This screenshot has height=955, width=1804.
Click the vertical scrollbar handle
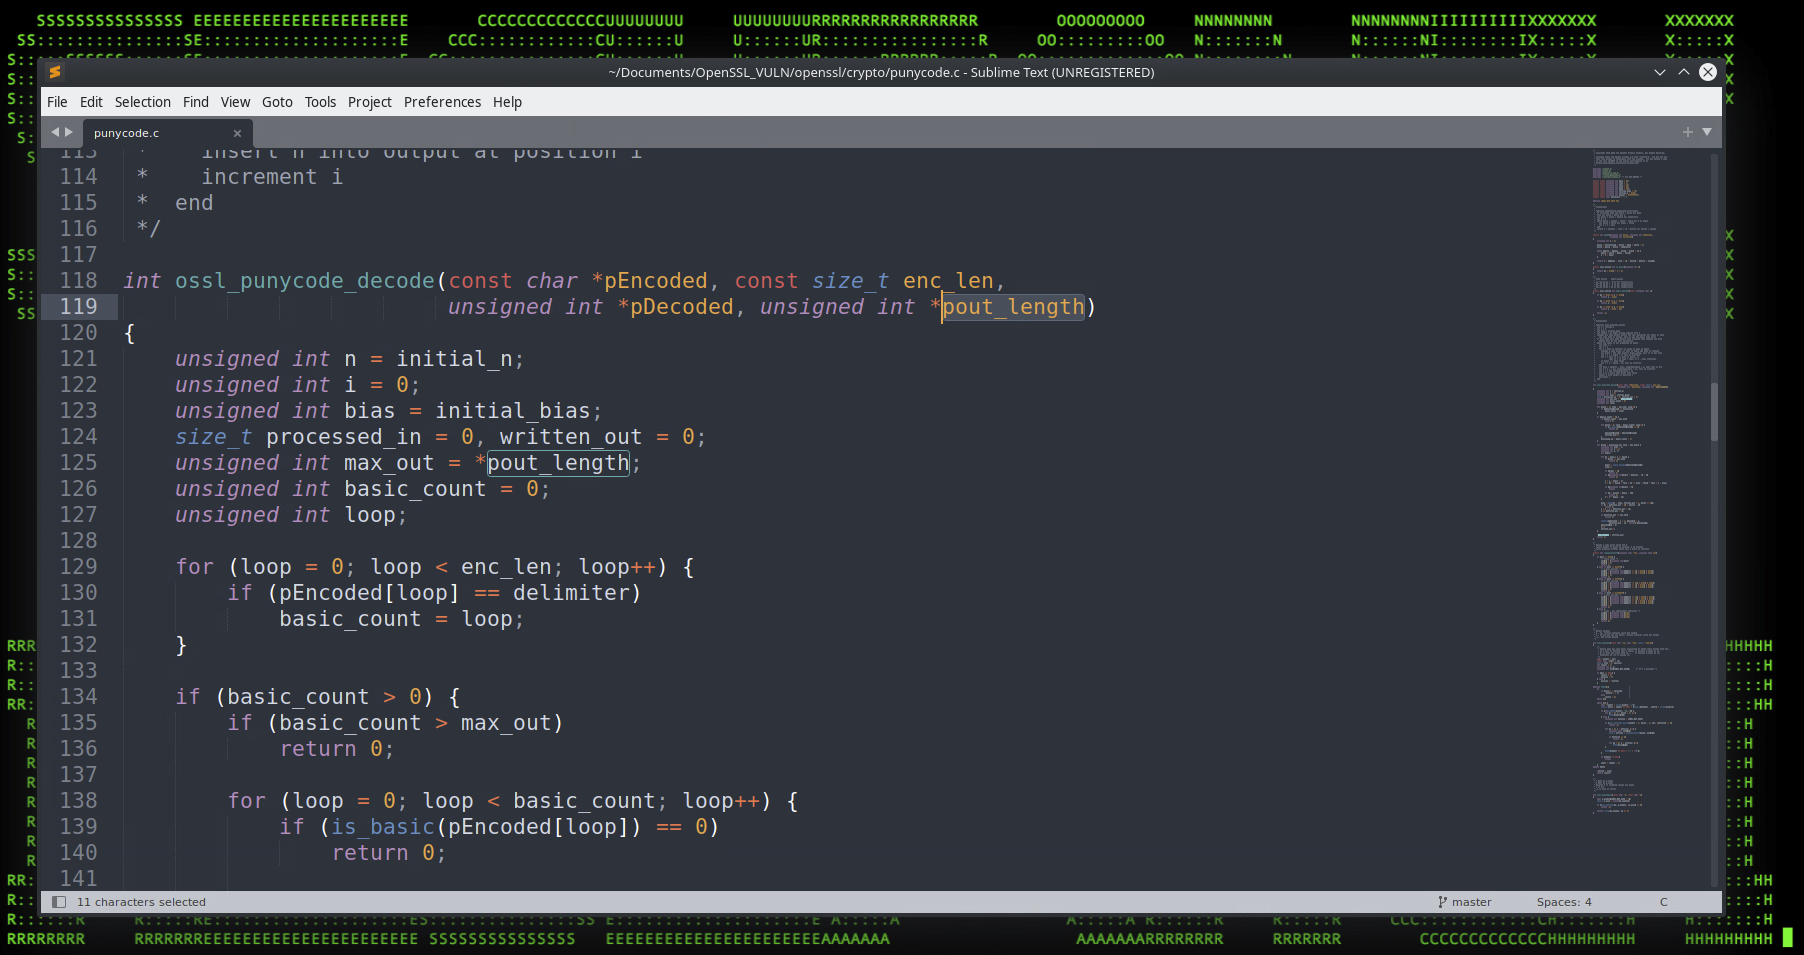point(1714,411)
